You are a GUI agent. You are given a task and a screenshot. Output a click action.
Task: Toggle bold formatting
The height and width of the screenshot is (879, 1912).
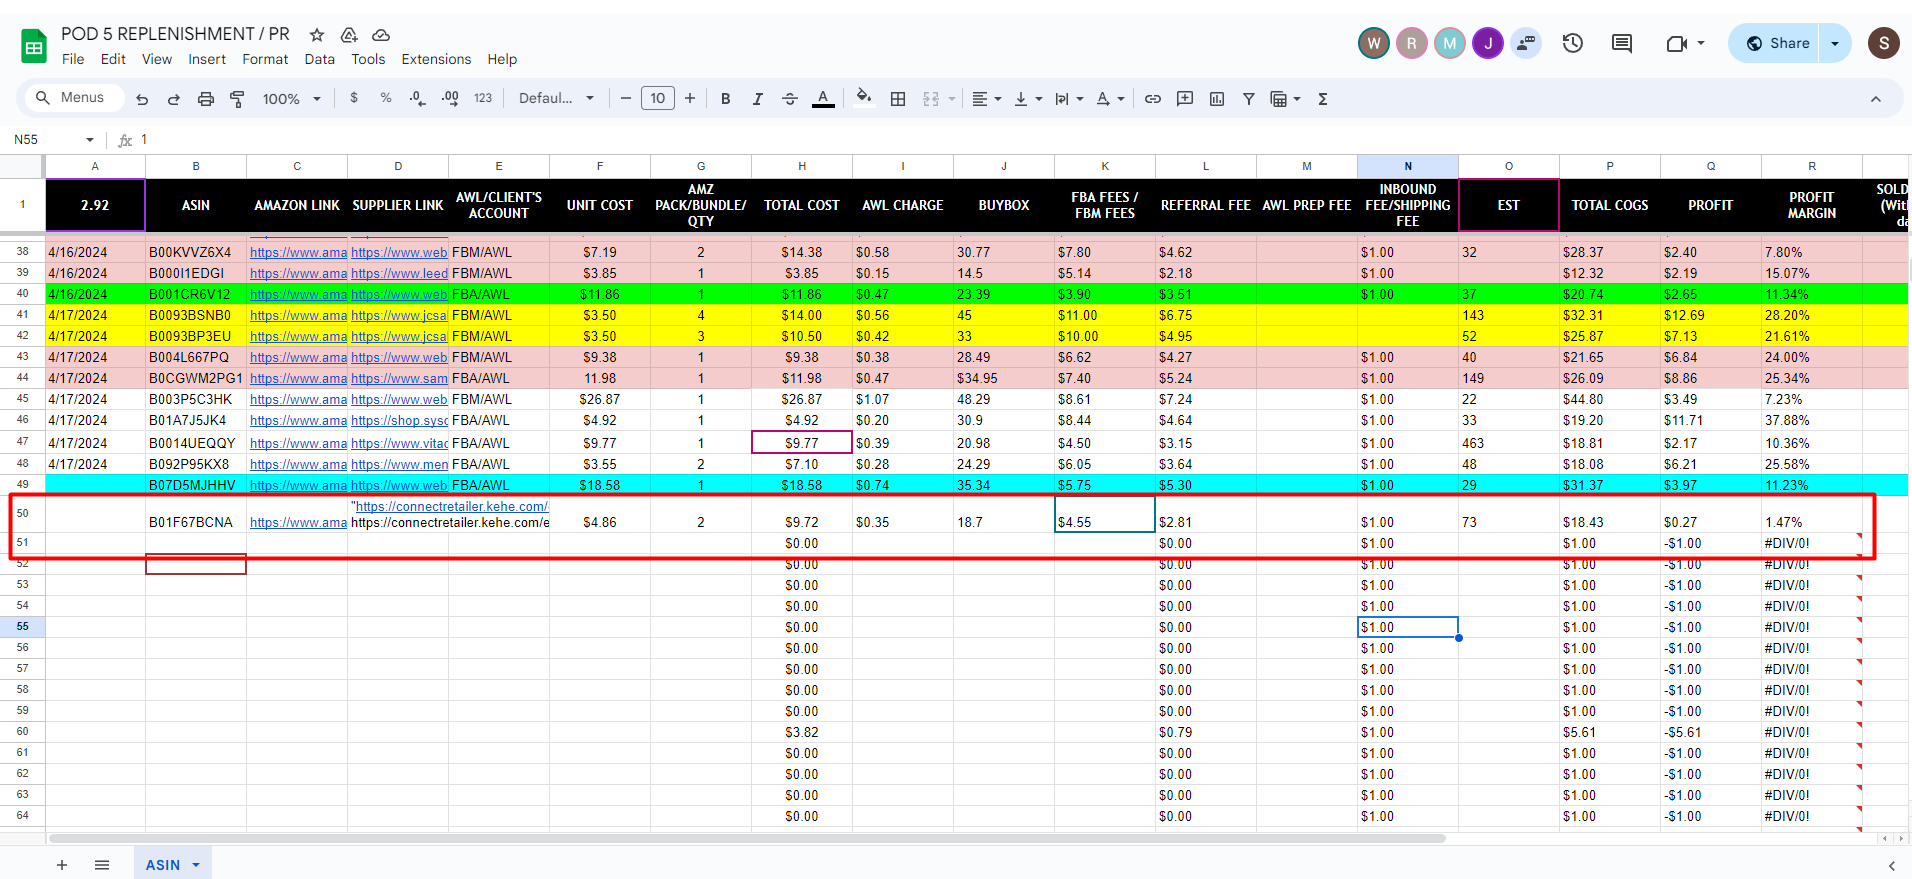726,99
